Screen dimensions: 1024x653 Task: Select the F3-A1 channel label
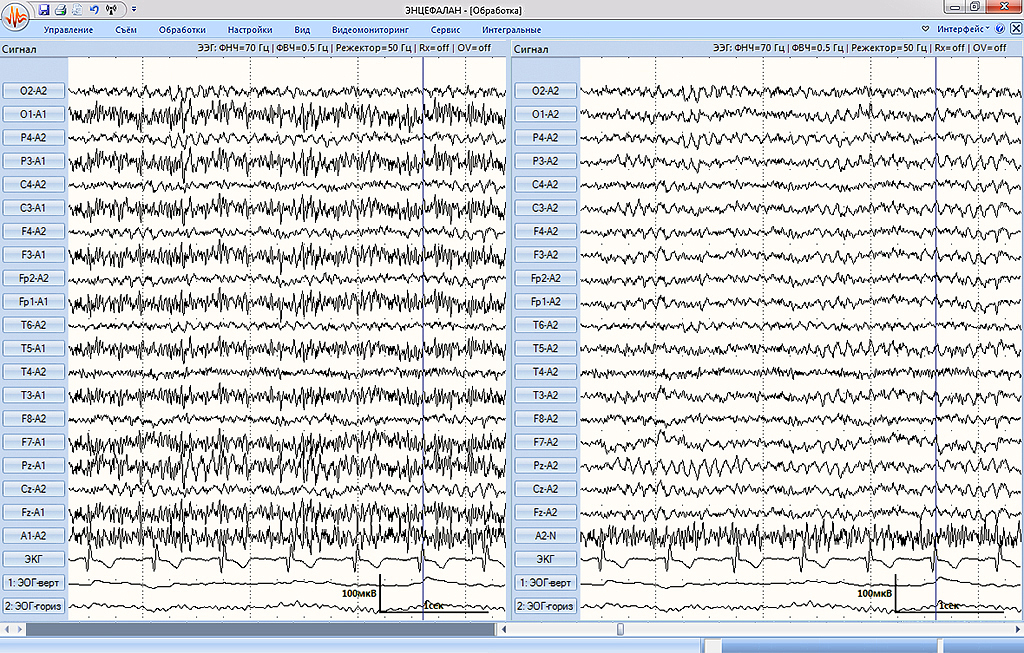pyautogui.click(x=34, y=255)
